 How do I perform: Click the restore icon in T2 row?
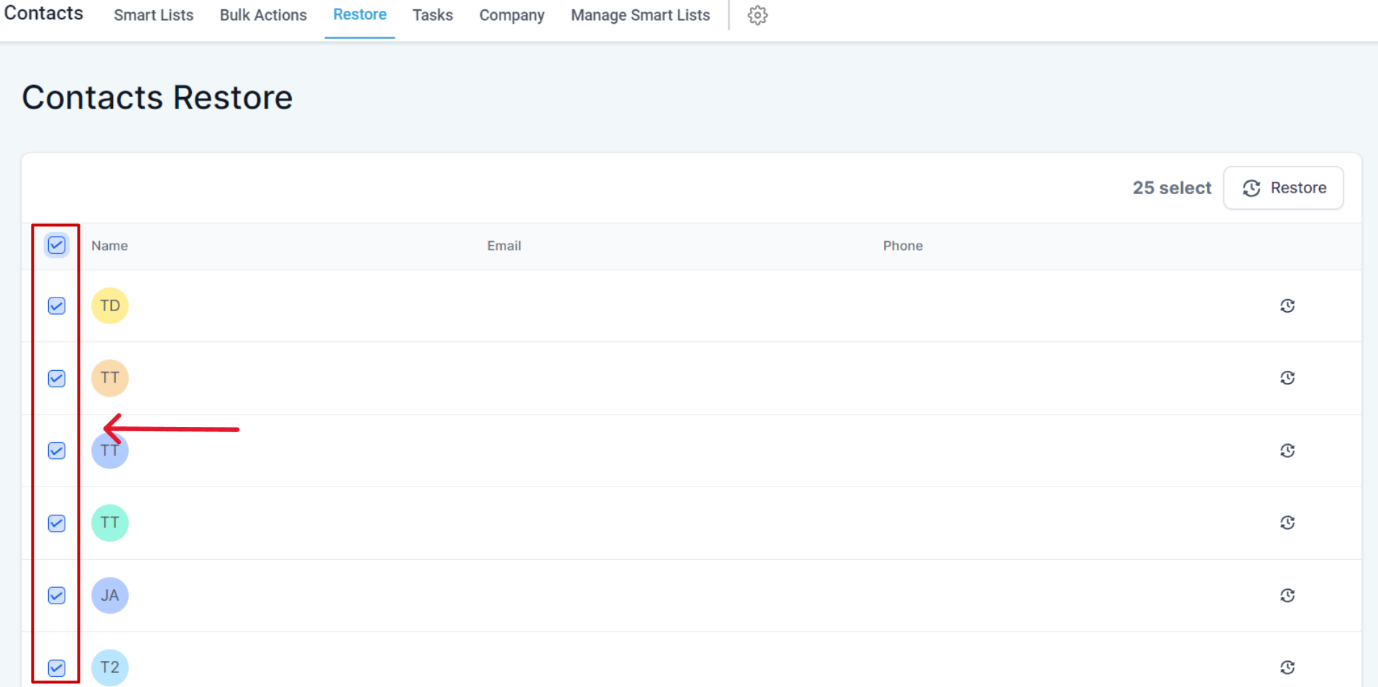click(x=1287, y=667)
